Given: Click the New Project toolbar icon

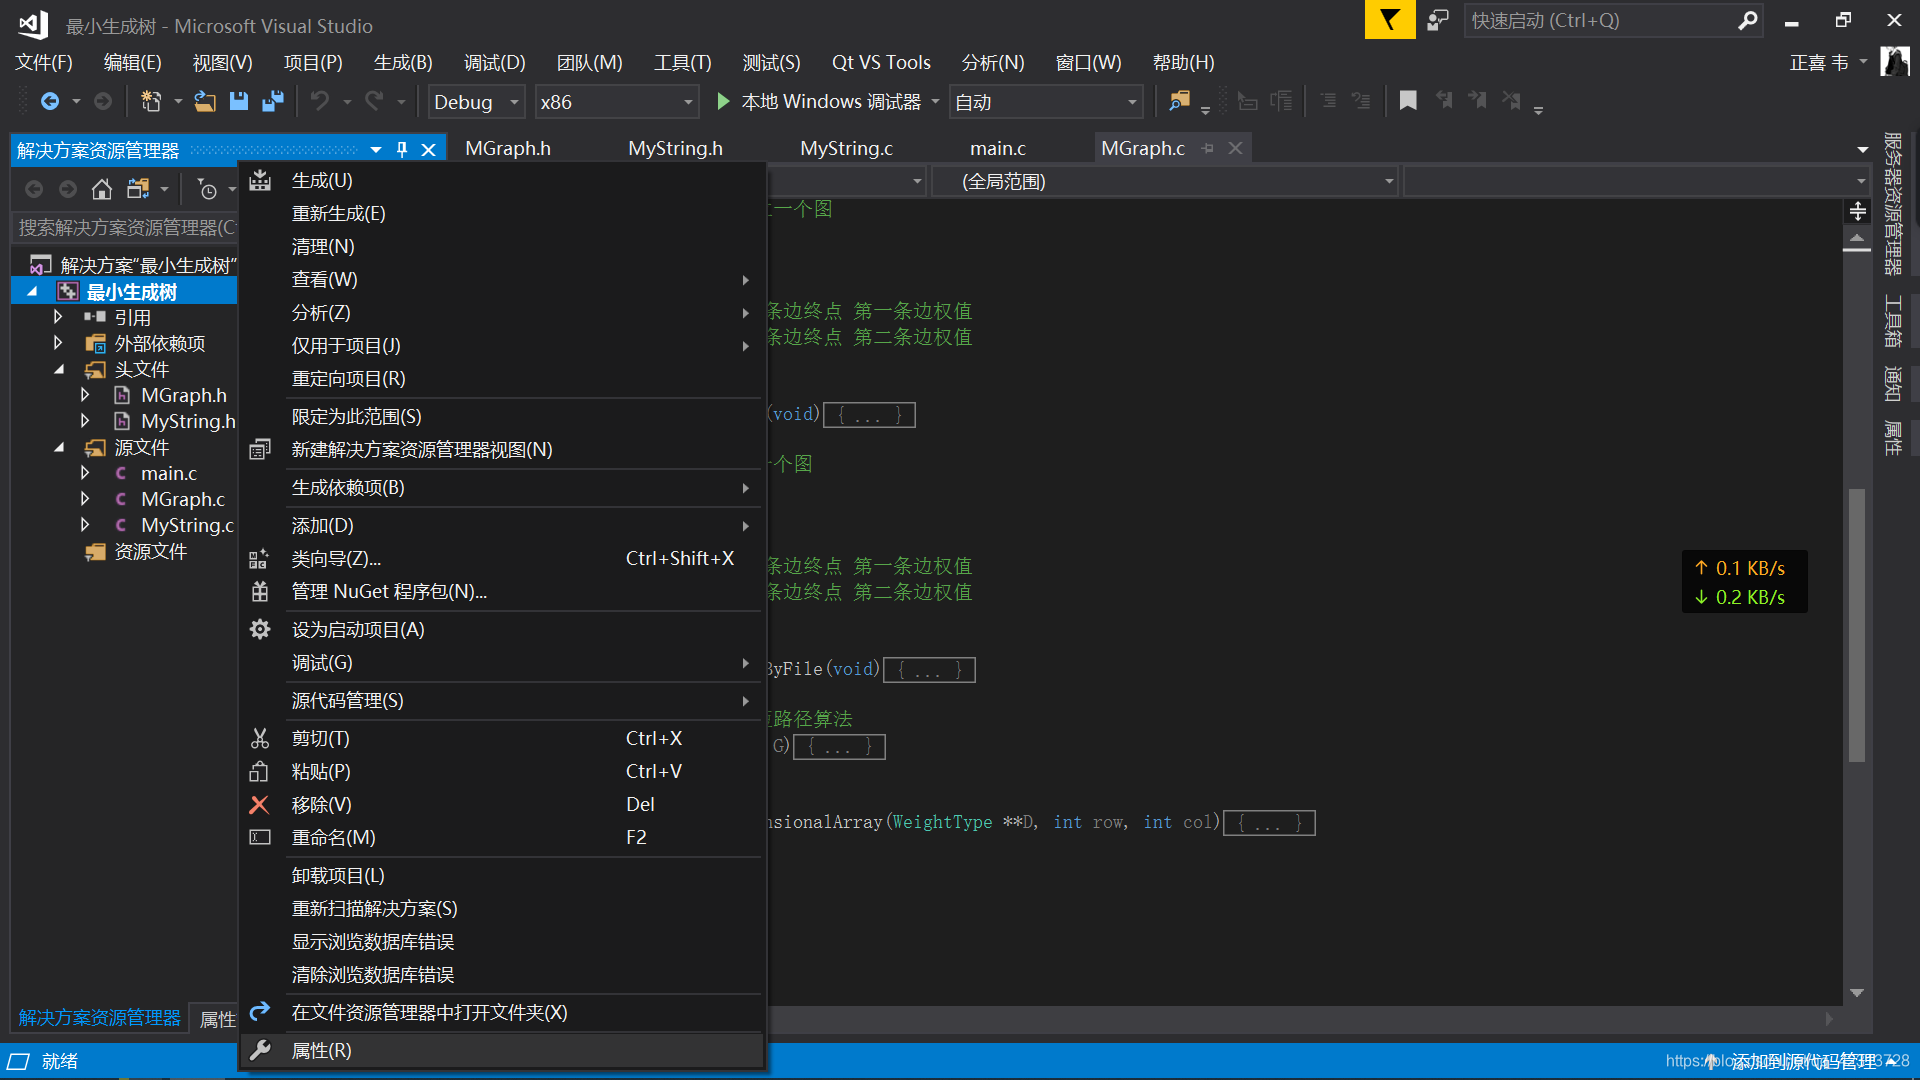Looking at the screenshot, I should [151, 101].
